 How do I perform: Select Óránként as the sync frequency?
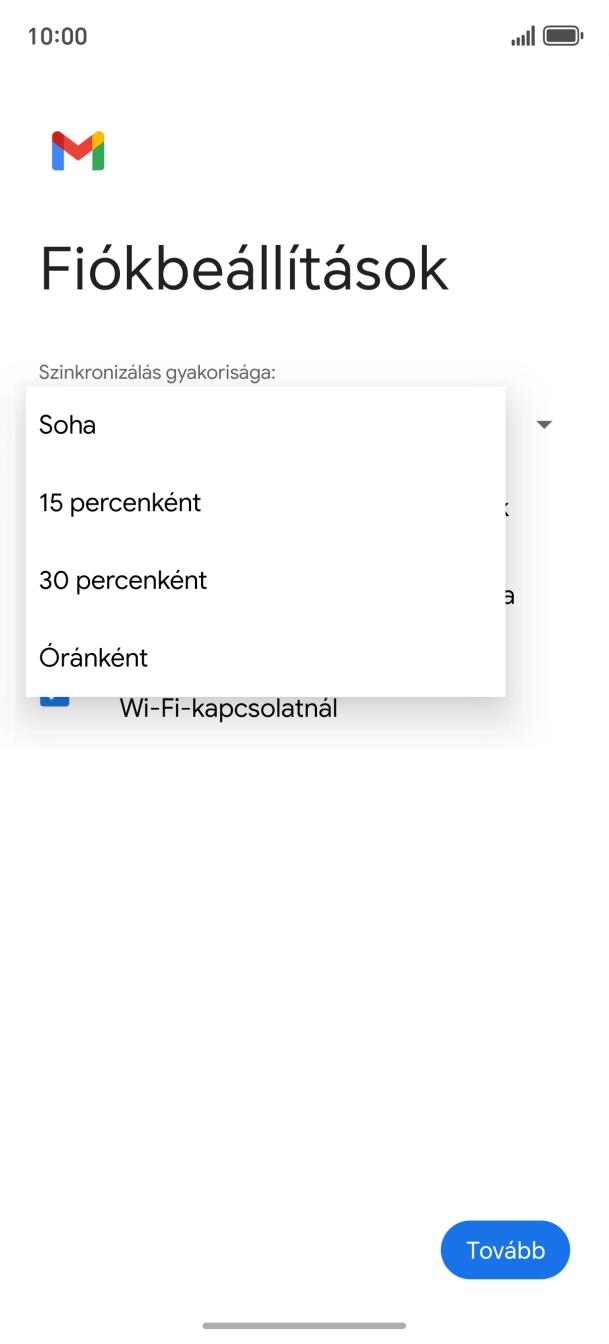click(94, 657)
